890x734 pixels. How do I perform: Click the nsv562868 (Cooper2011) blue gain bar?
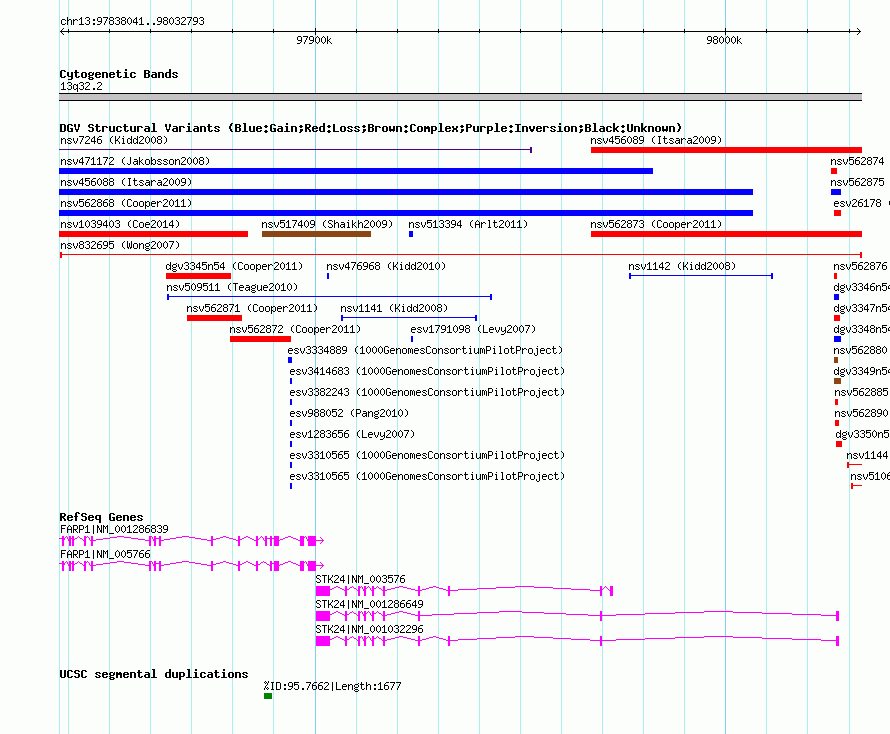point(406,213)
